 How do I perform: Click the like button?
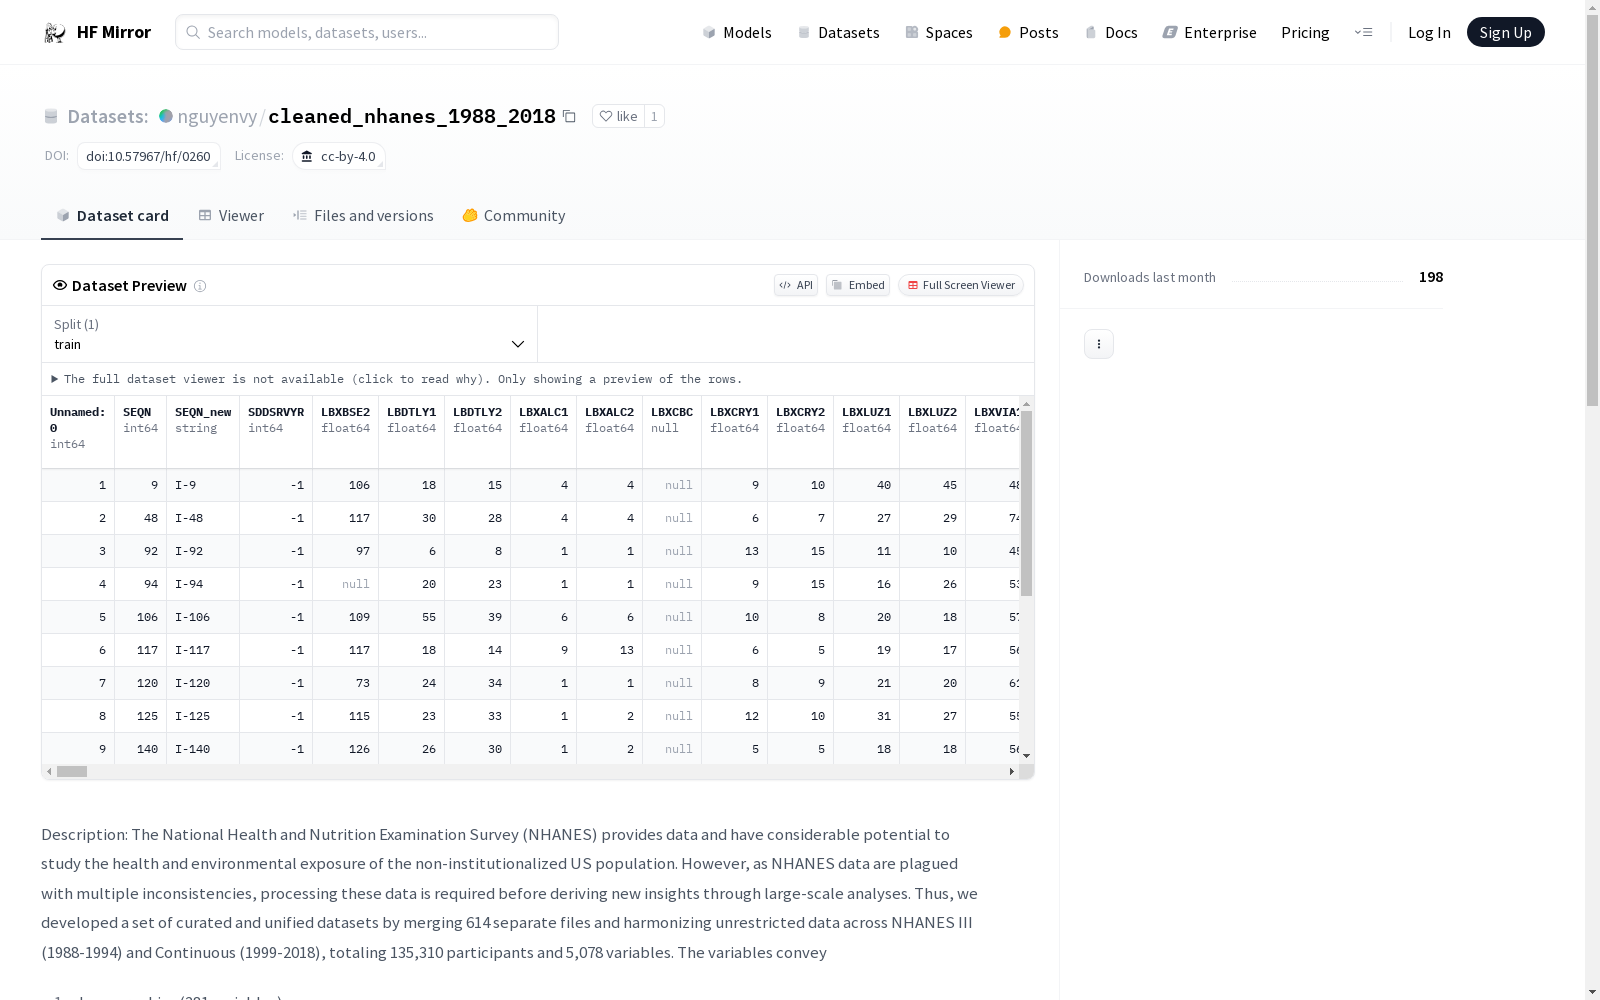(618, 116)
